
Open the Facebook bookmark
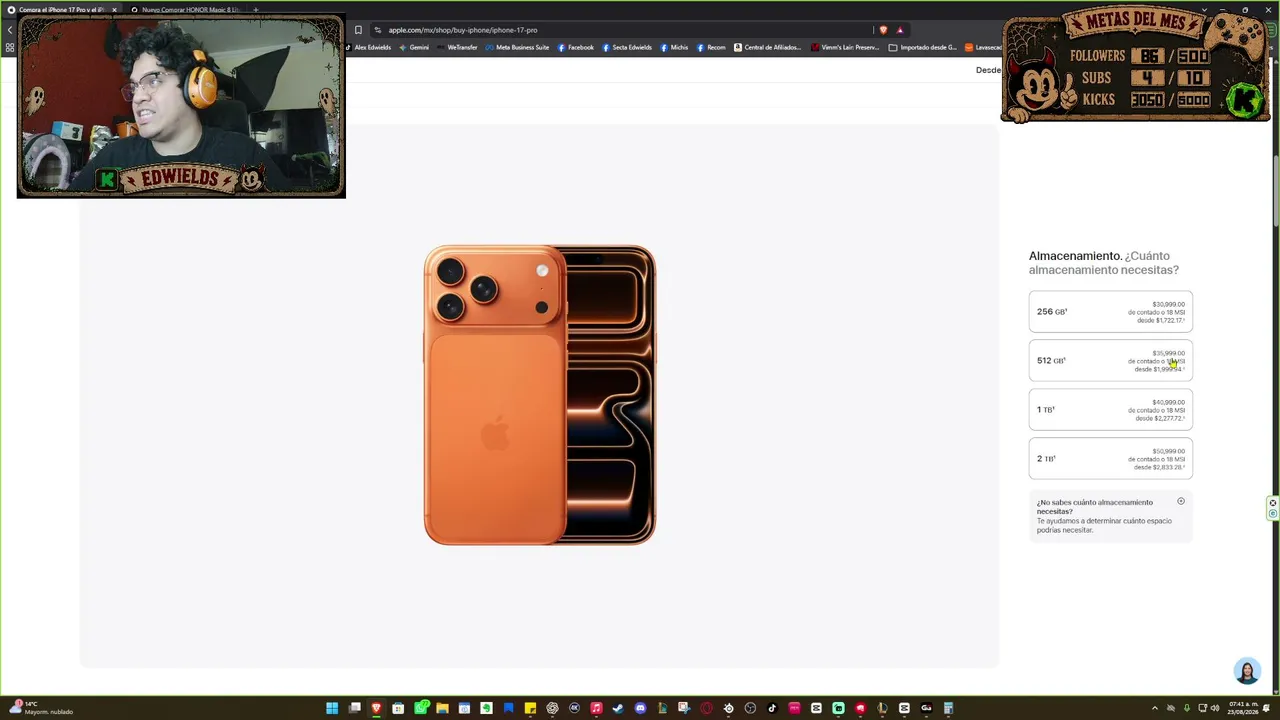coord(576,47)
